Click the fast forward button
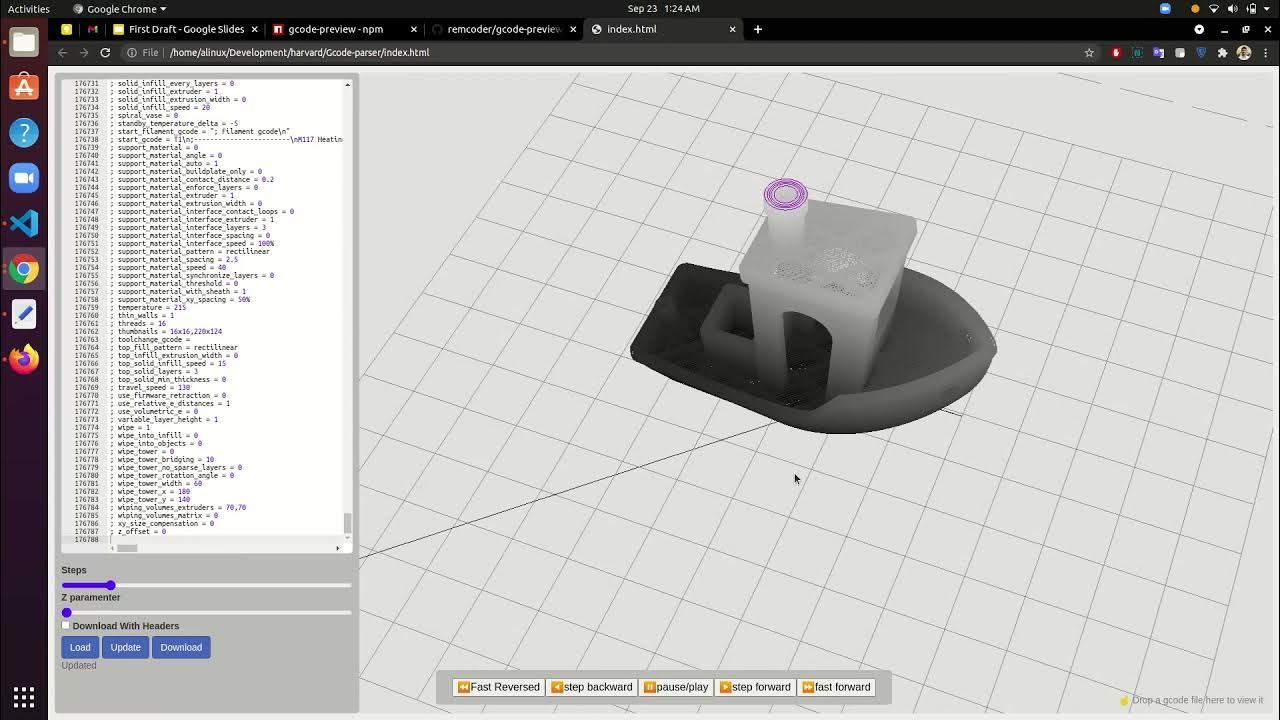Viewport: 1280px width, 720px height. (x=837, y=687)
